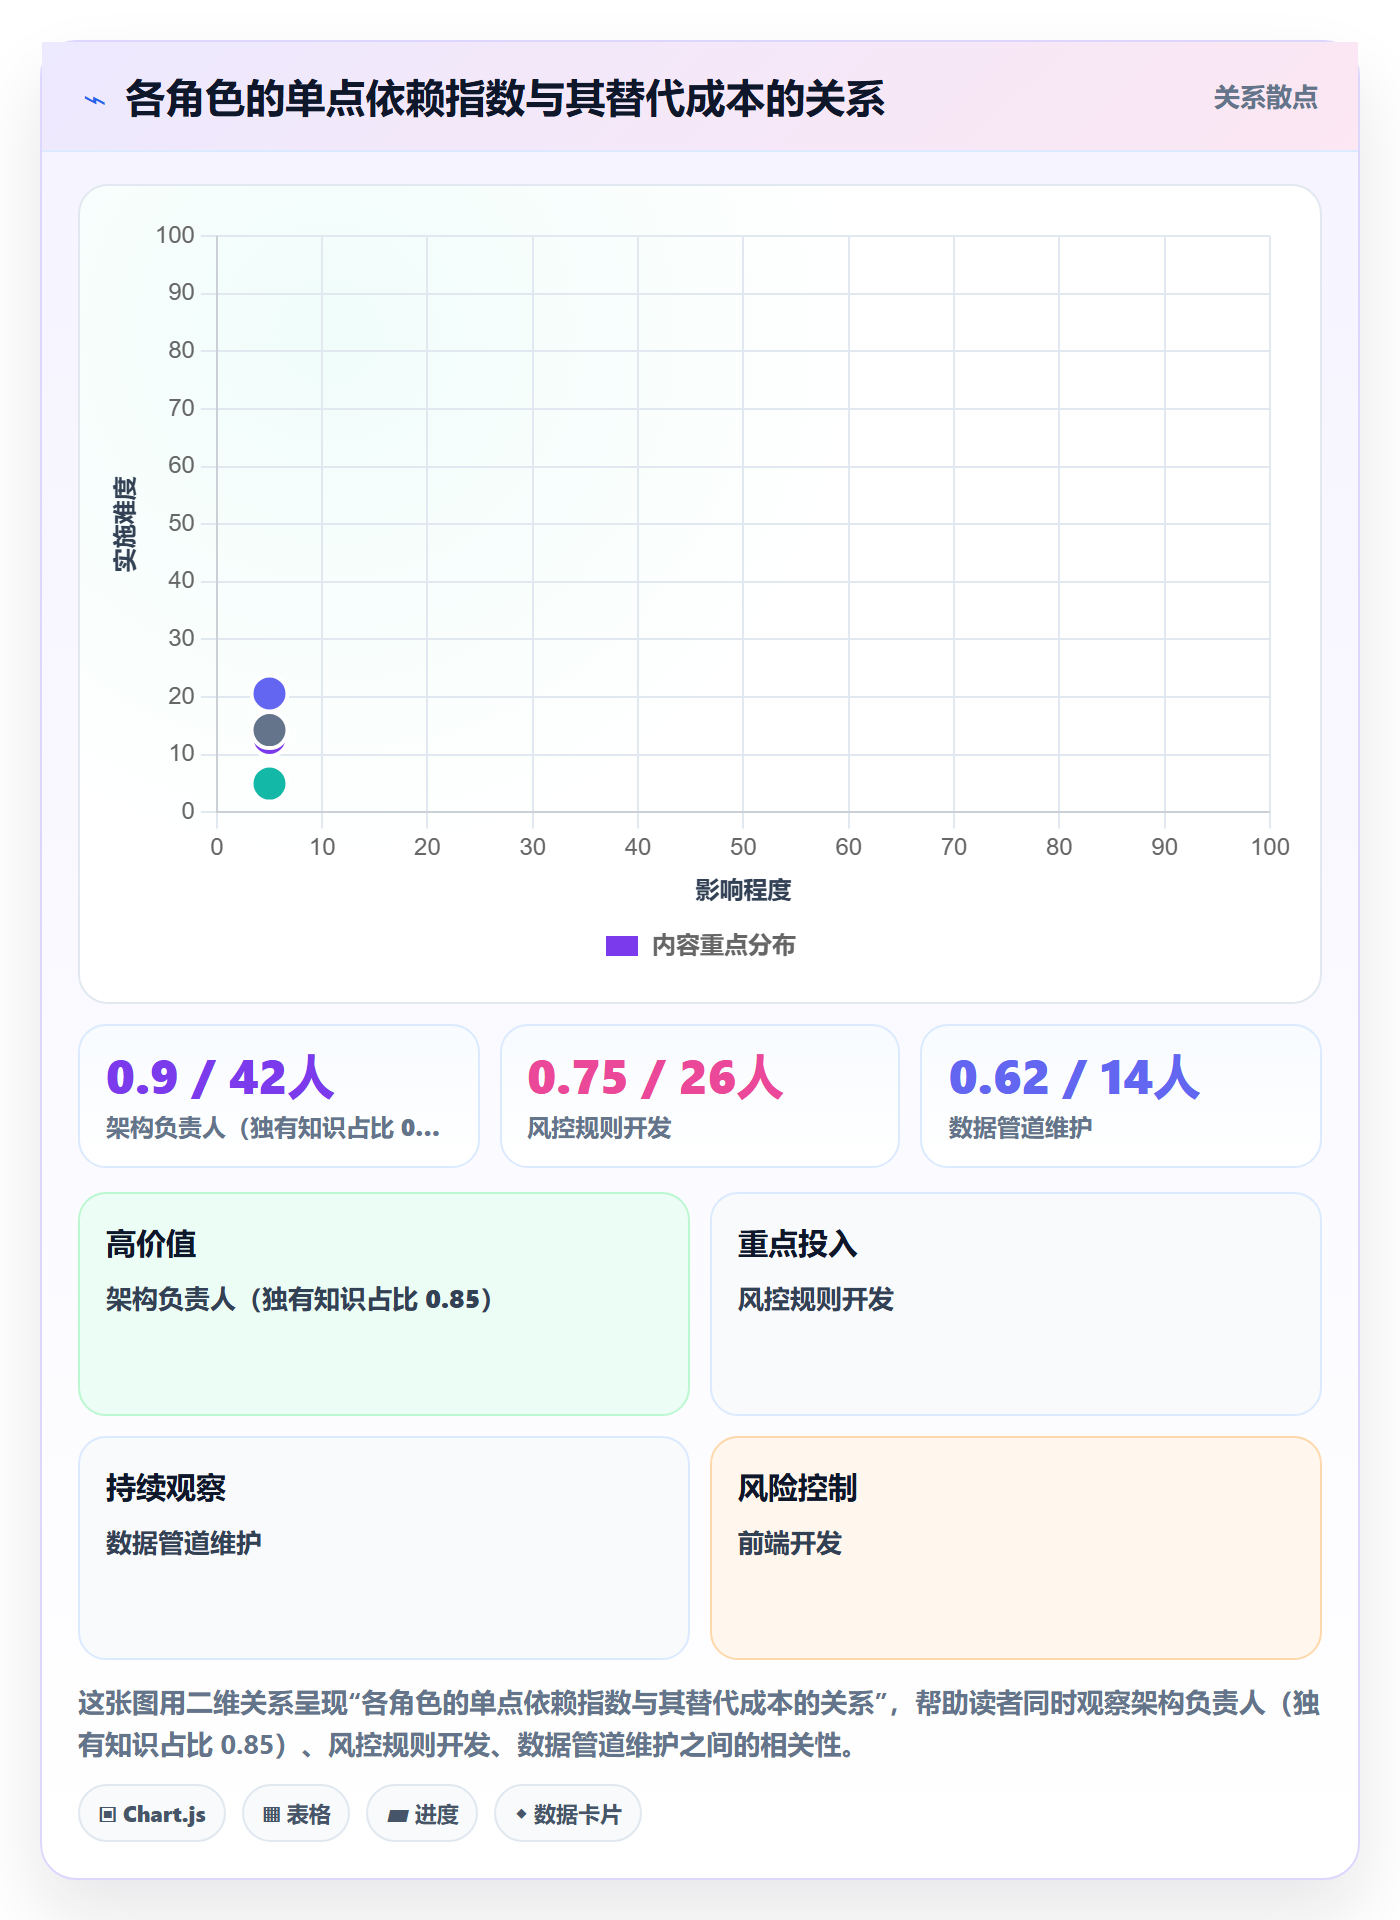Toggle the 内容重点分布 legend swatch
Image resolution: width=1400 pixels, height=1920 pixels.
pos(621,946)
